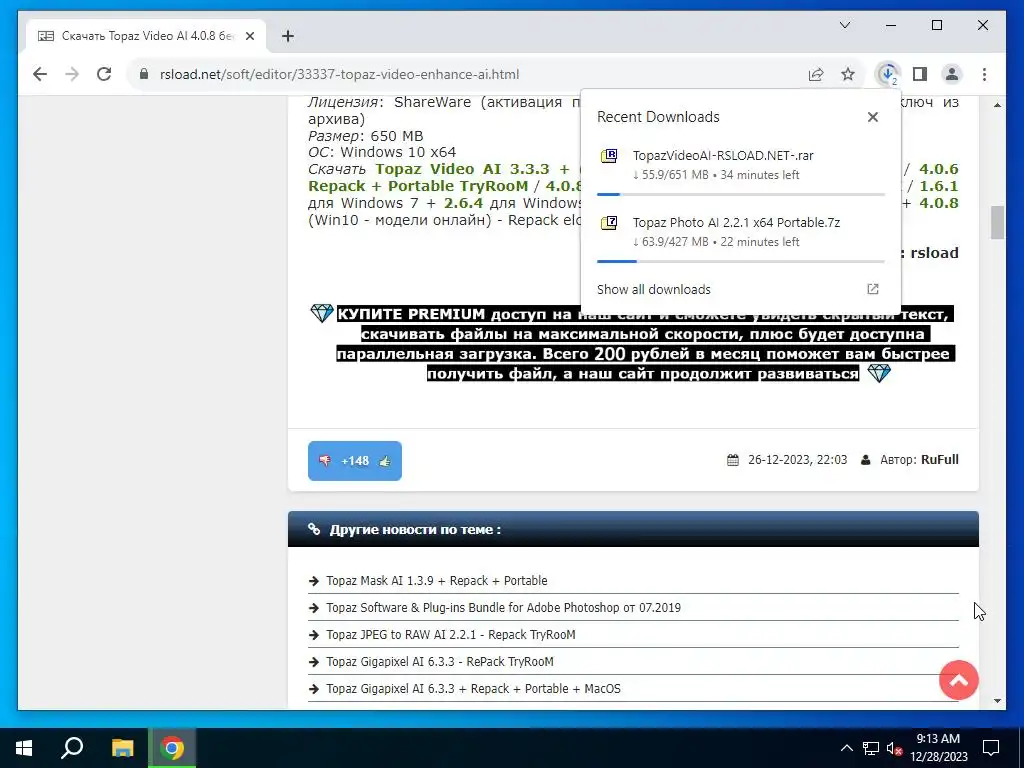Click the +148 rating count
This screenshot has width=1024, height=768.
coord(355,461)
